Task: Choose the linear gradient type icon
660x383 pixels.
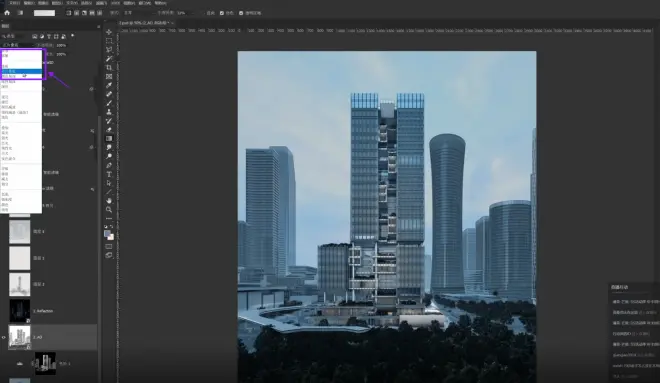Action: point(69,13)
